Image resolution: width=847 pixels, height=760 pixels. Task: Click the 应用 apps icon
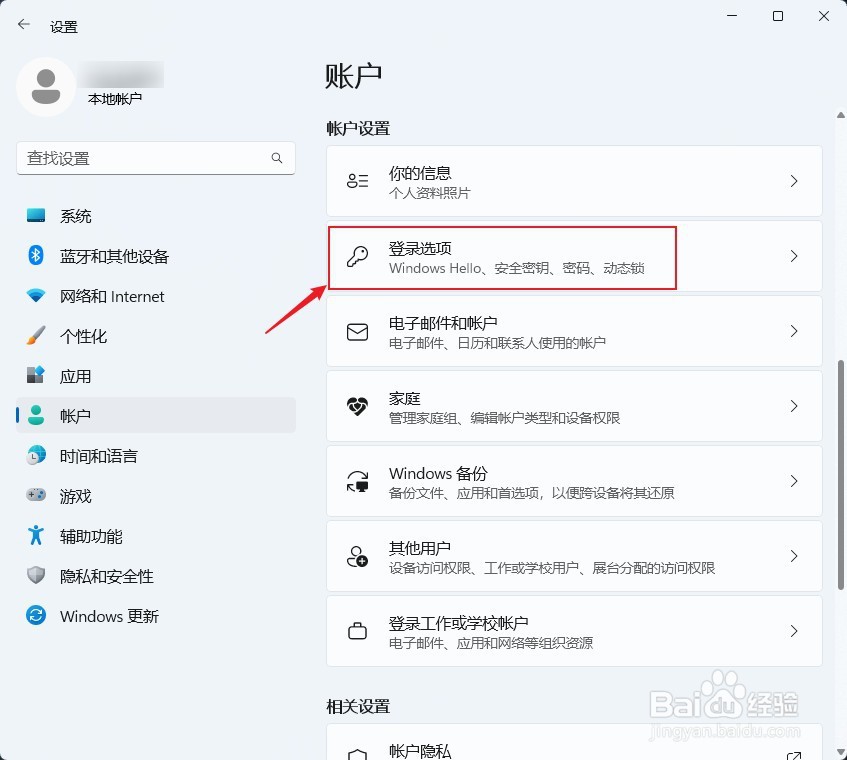36,375
